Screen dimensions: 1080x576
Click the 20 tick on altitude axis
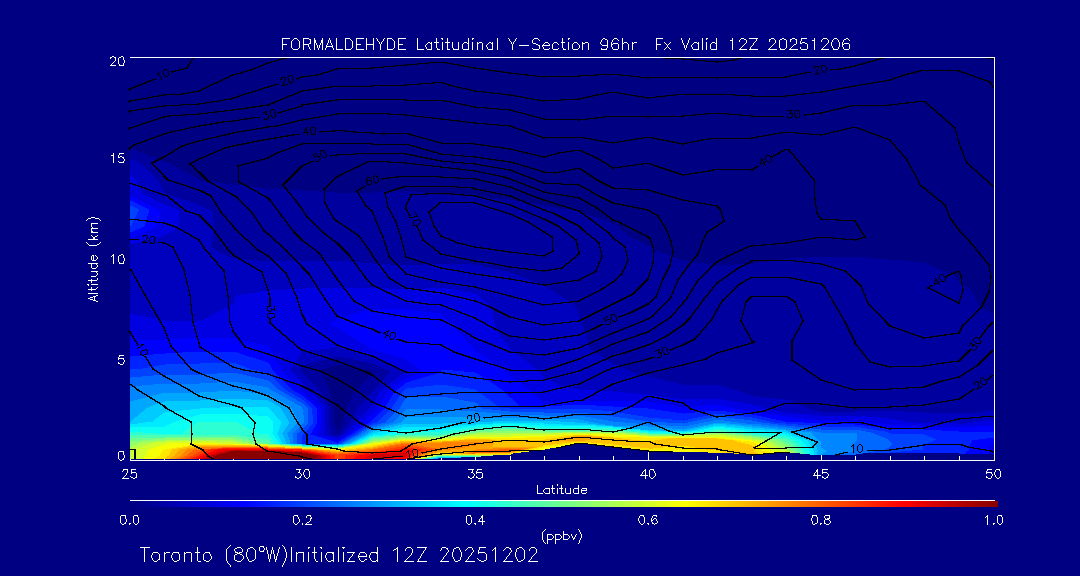click(x=114, y=61)
